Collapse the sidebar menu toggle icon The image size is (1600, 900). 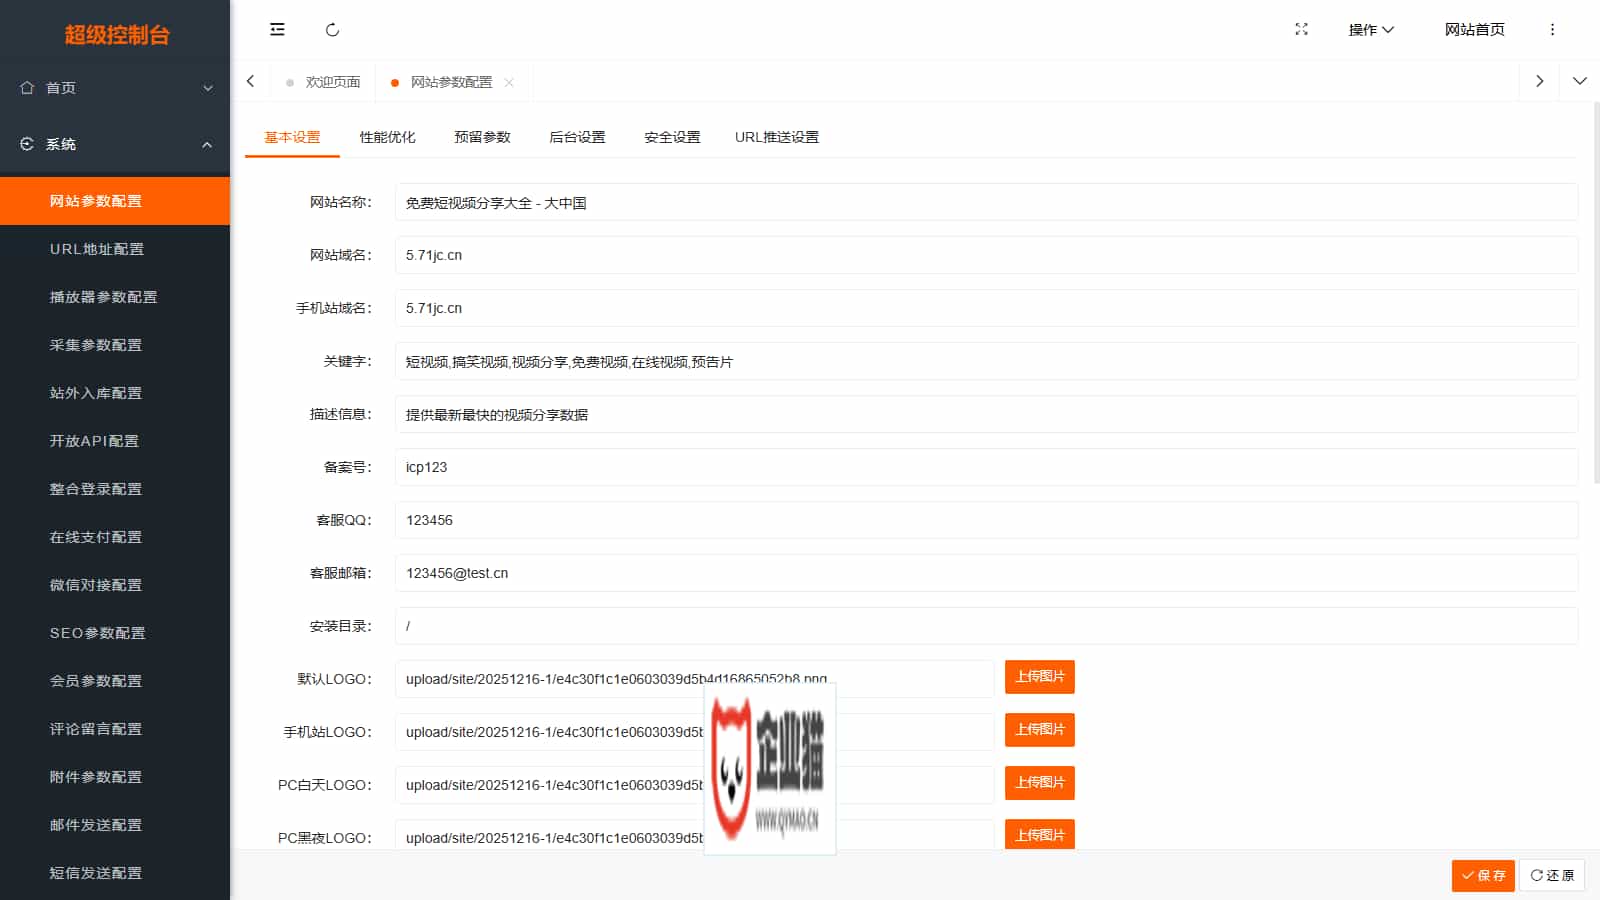point(277,30)
